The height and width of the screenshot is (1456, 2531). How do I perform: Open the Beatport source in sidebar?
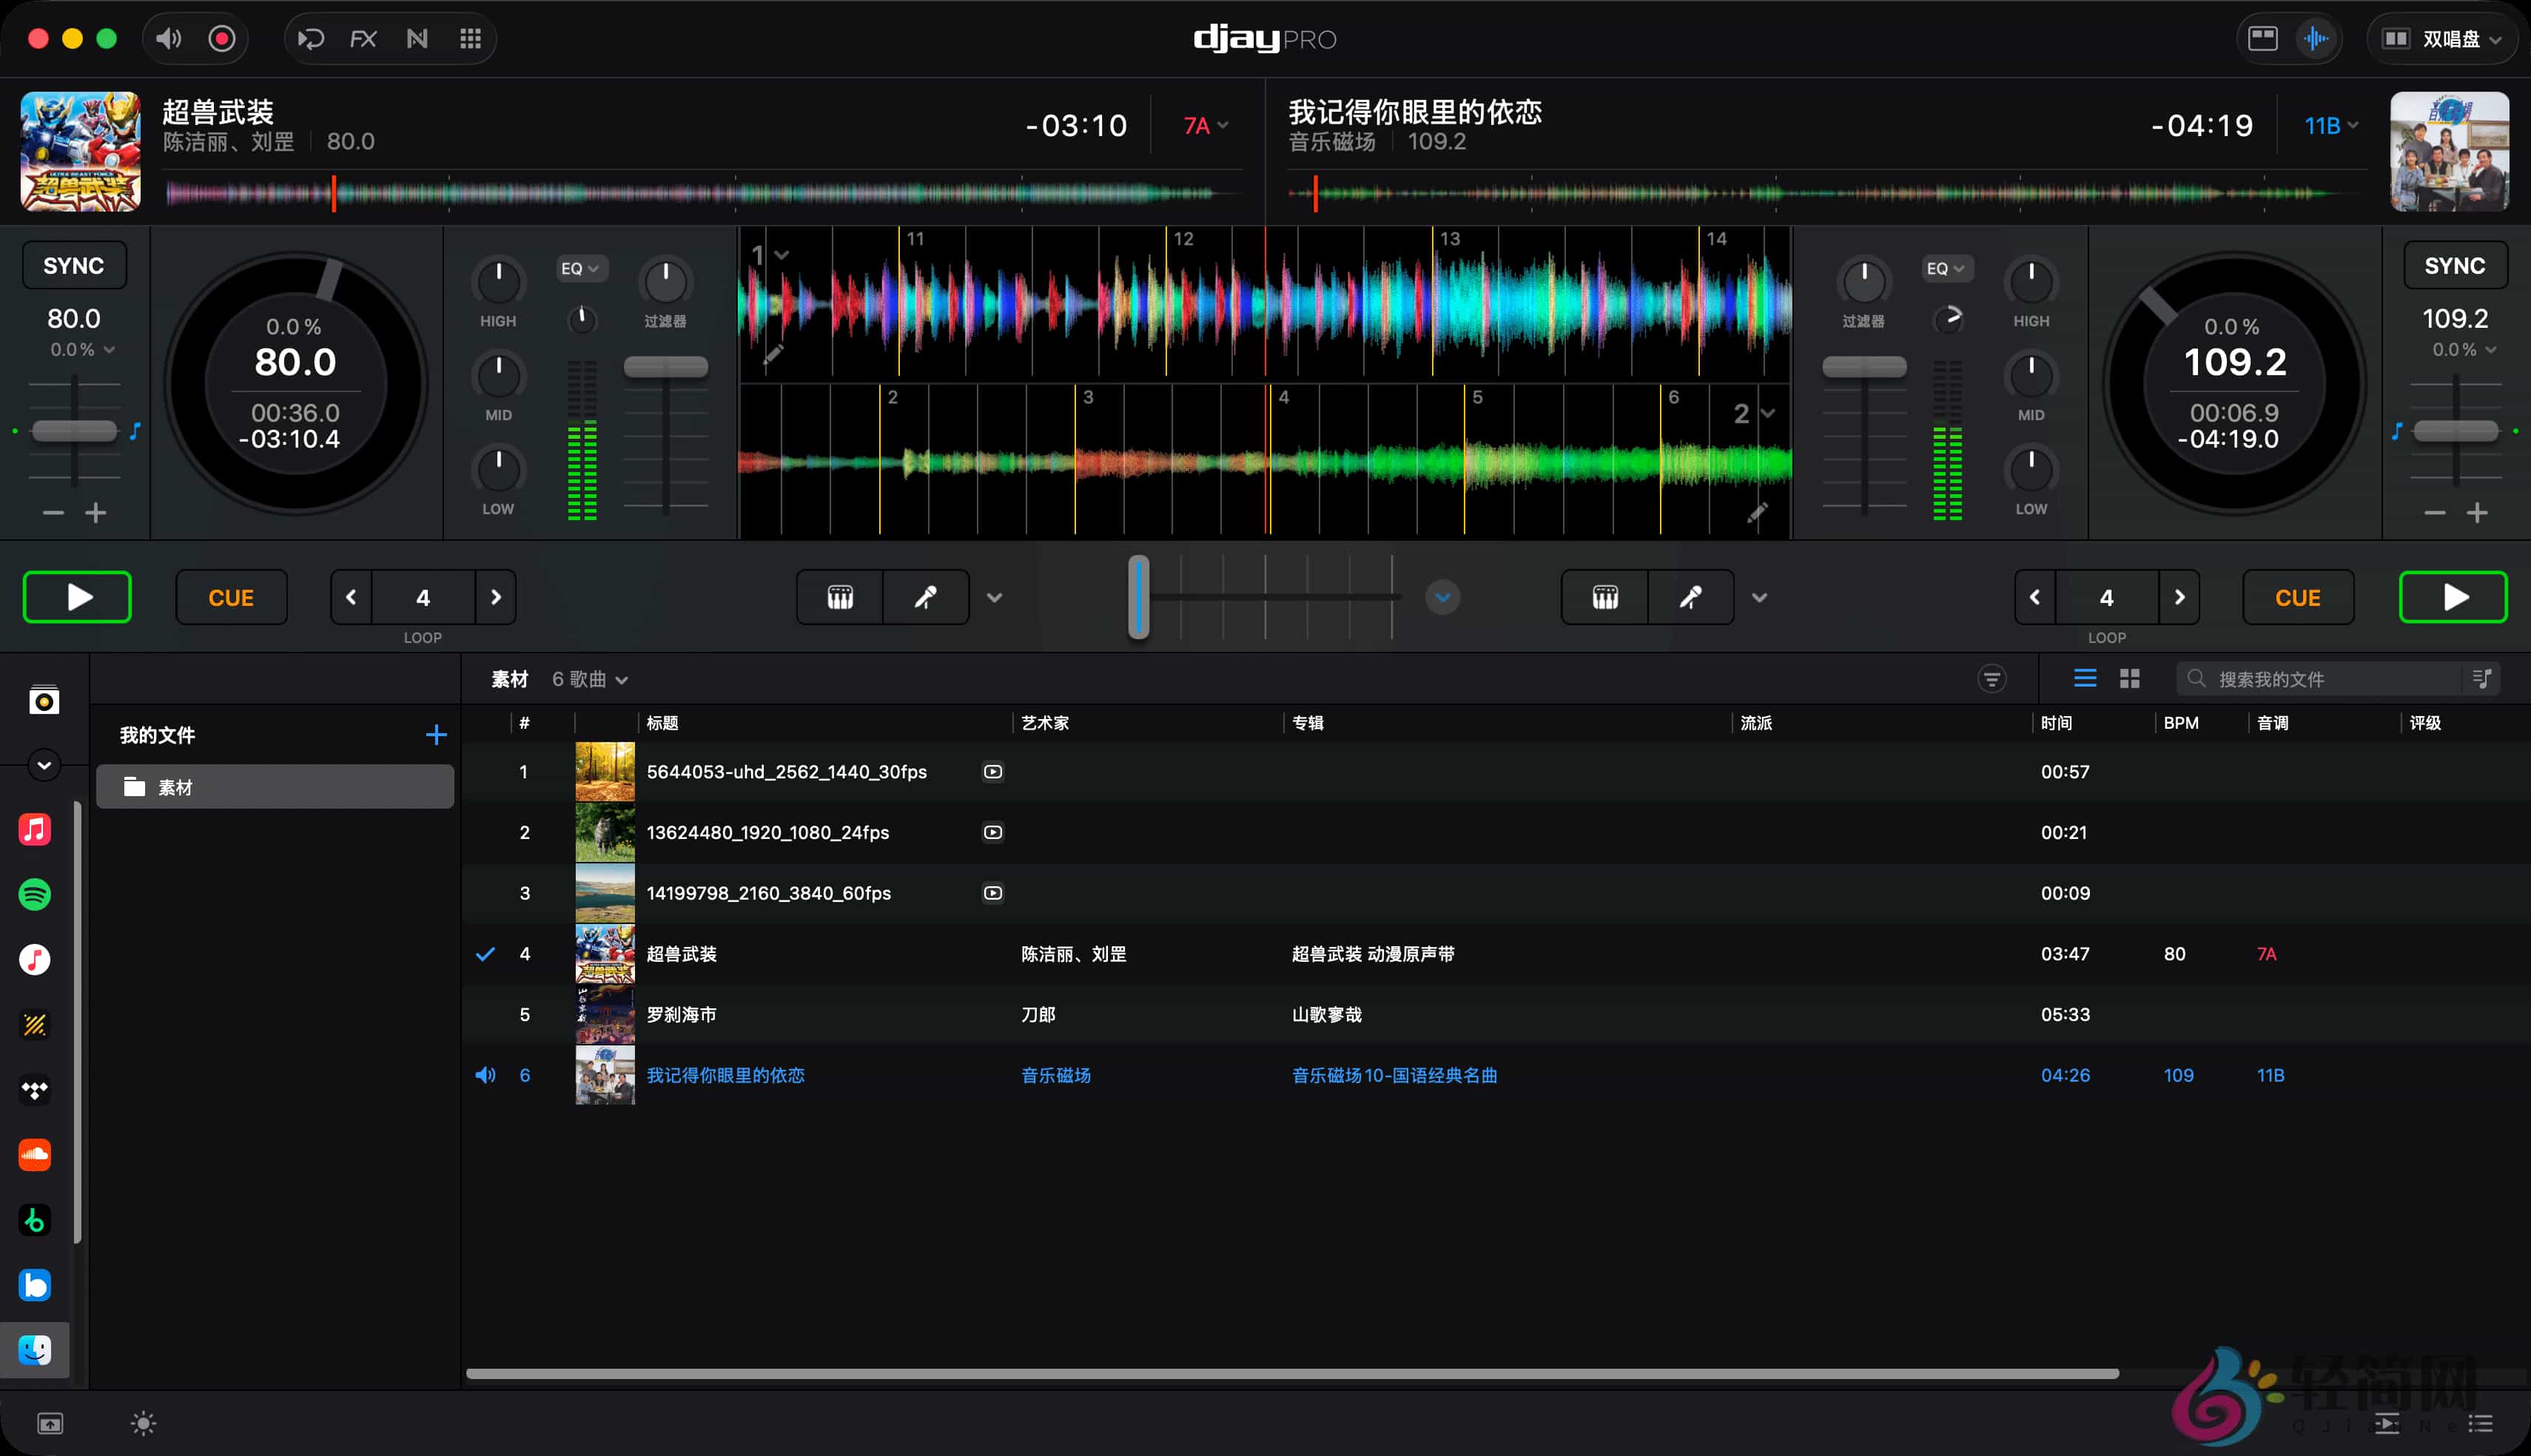[x=35, y=1219]
